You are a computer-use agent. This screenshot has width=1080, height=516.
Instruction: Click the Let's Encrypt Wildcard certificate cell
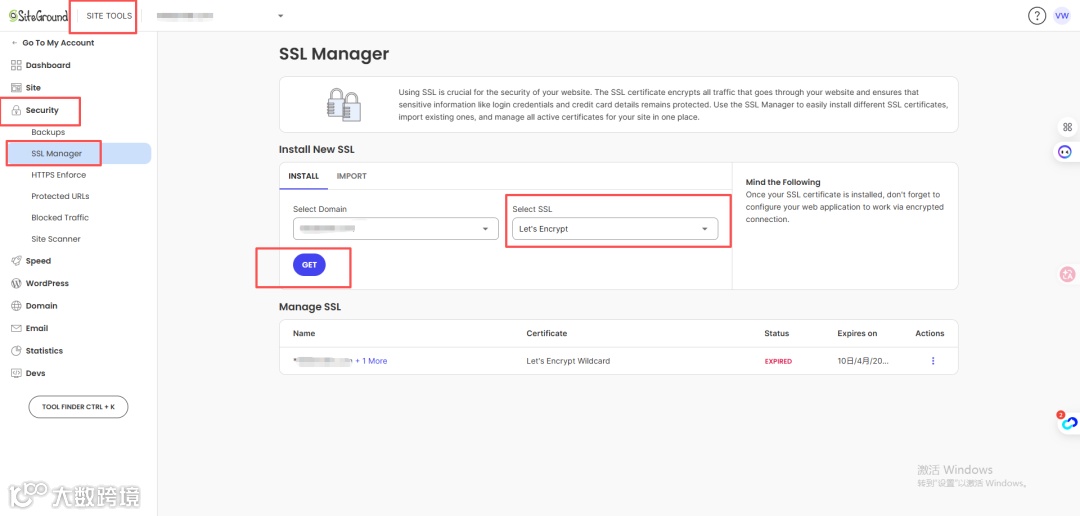point(568,361)
